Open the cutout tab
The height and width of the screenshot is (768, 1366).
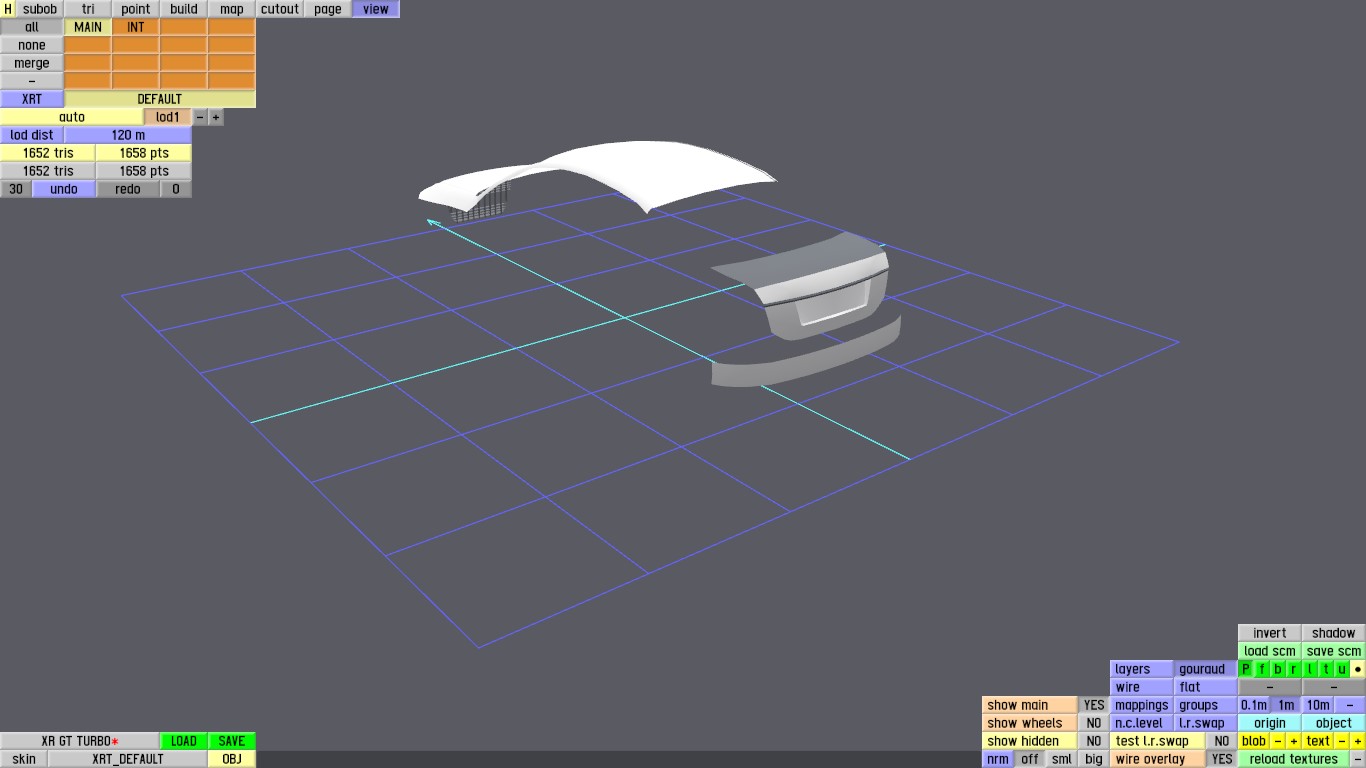[280, 9]
